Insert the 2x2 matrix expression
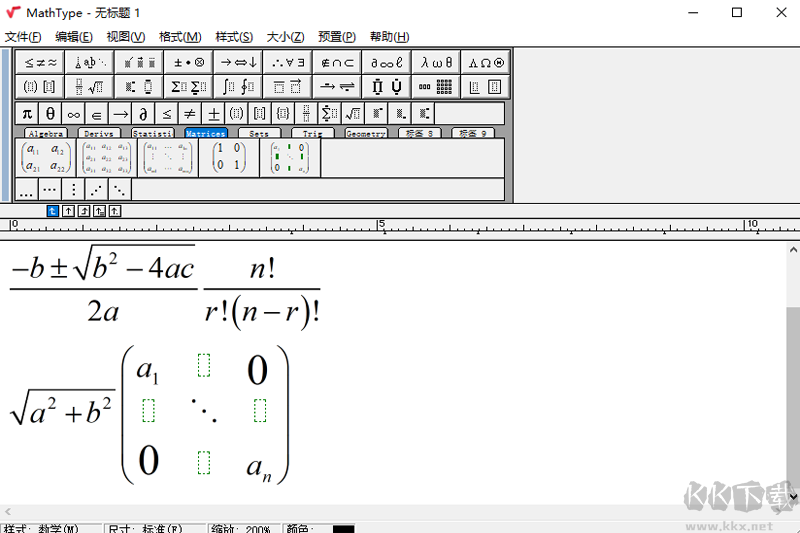The width and height of the screenshot is (800, 533). coord(45,158)
